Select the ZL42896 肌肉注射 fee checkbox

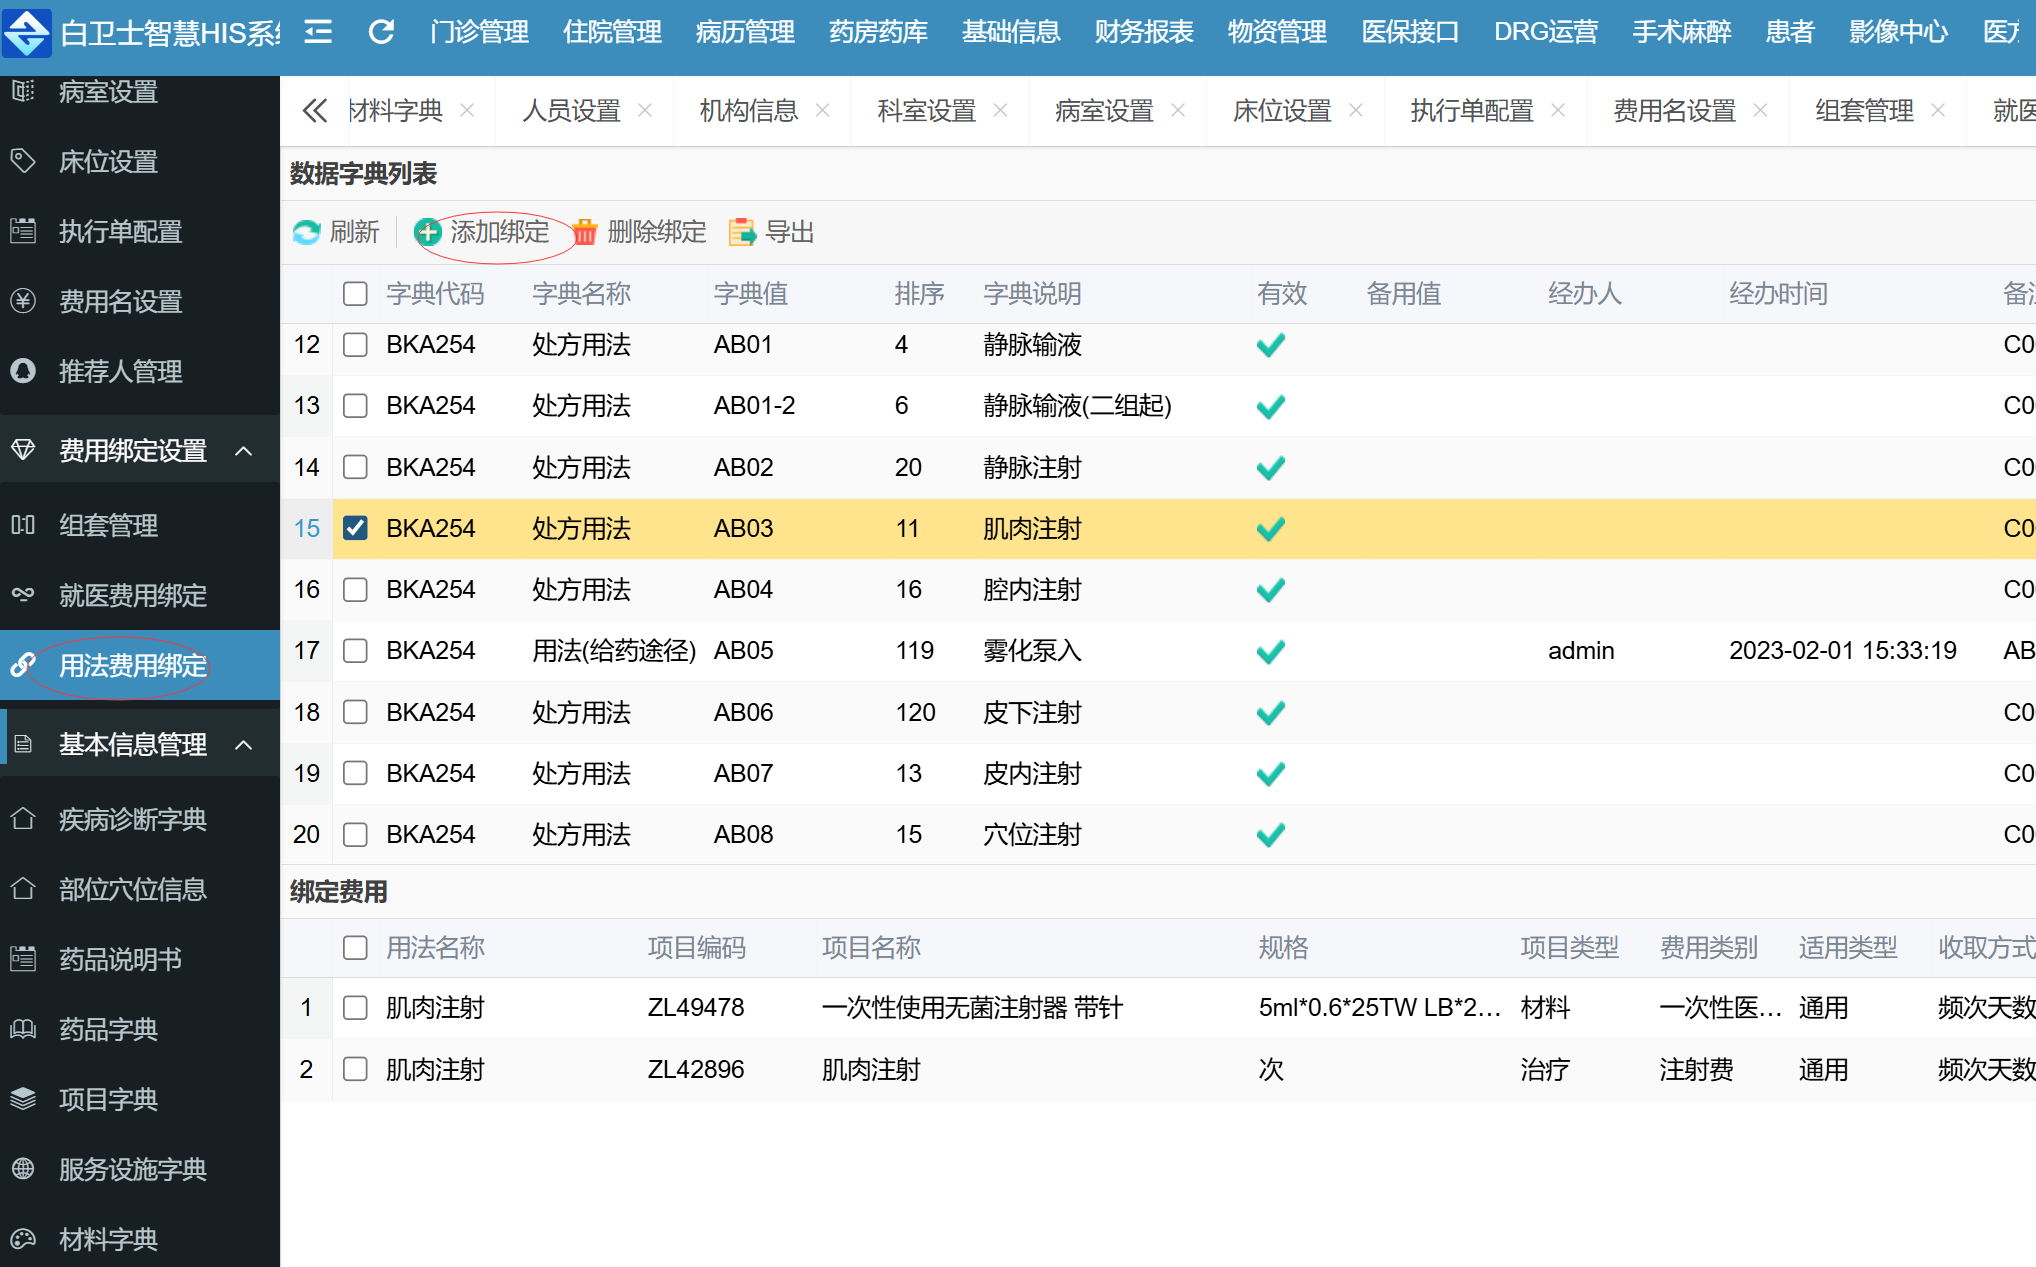355,1069
